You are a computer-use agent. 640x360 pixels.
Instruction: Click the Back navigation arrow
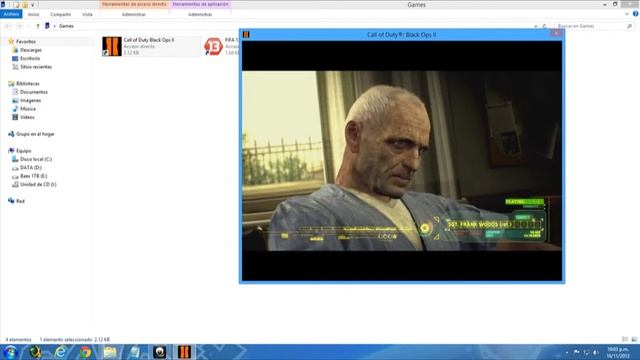(x=9, y=26)
